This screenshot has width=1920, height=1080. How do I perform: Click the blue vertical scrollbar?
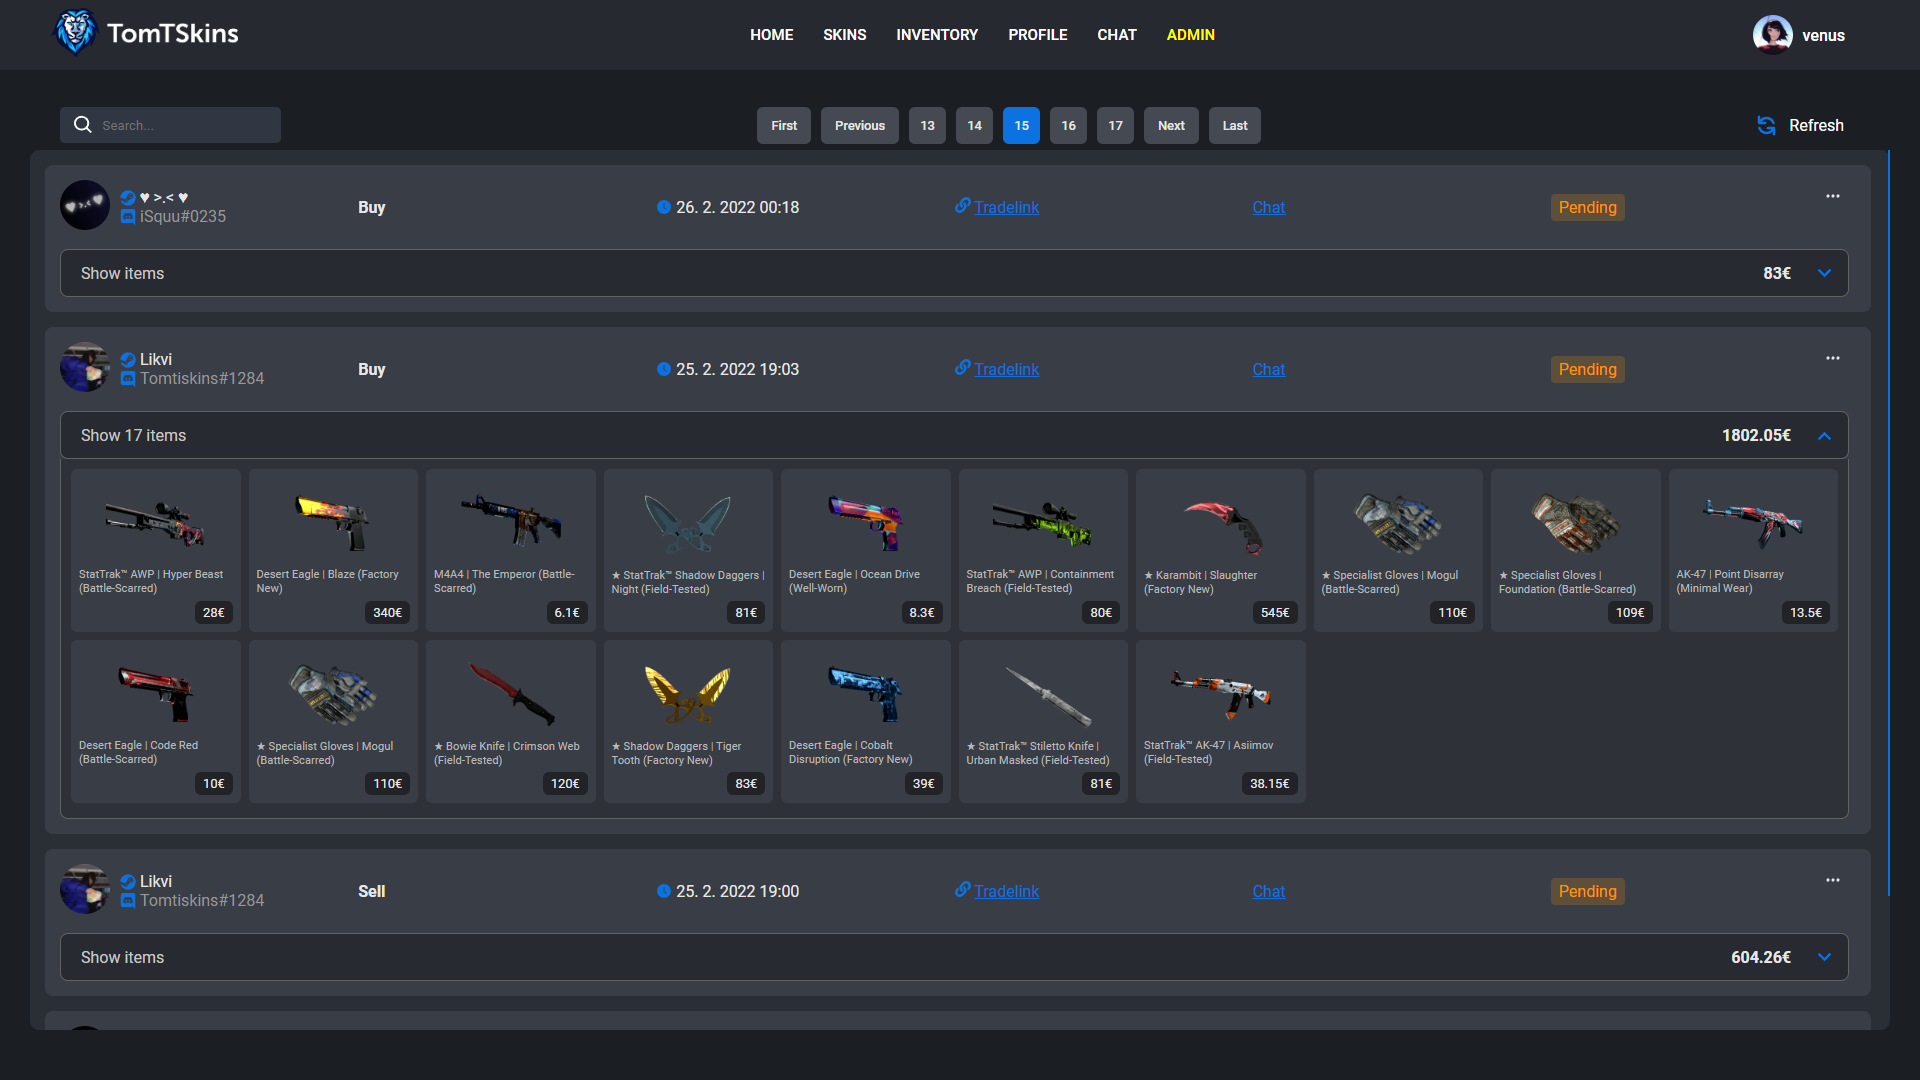point(1888,523)
